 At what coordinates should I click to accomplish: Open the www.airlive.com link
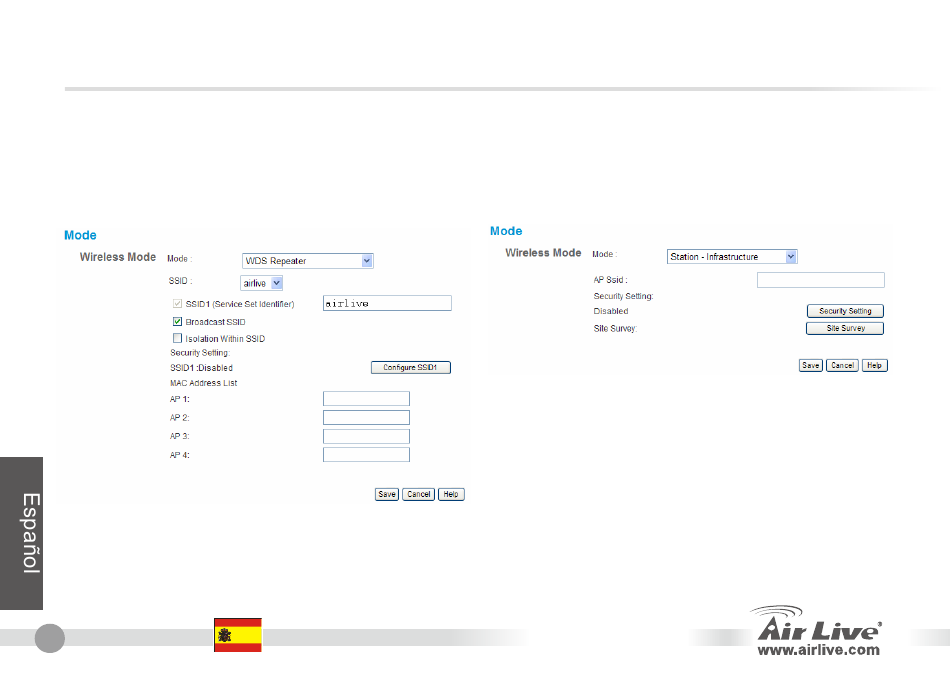(x=819, y=650)
